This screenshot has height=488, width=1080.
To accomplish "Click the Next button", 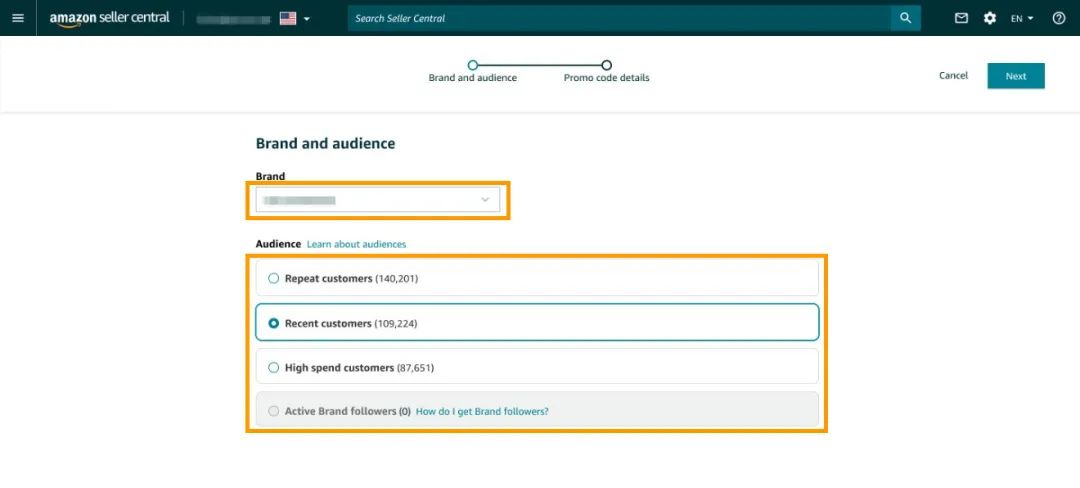I will (1015, 76).
